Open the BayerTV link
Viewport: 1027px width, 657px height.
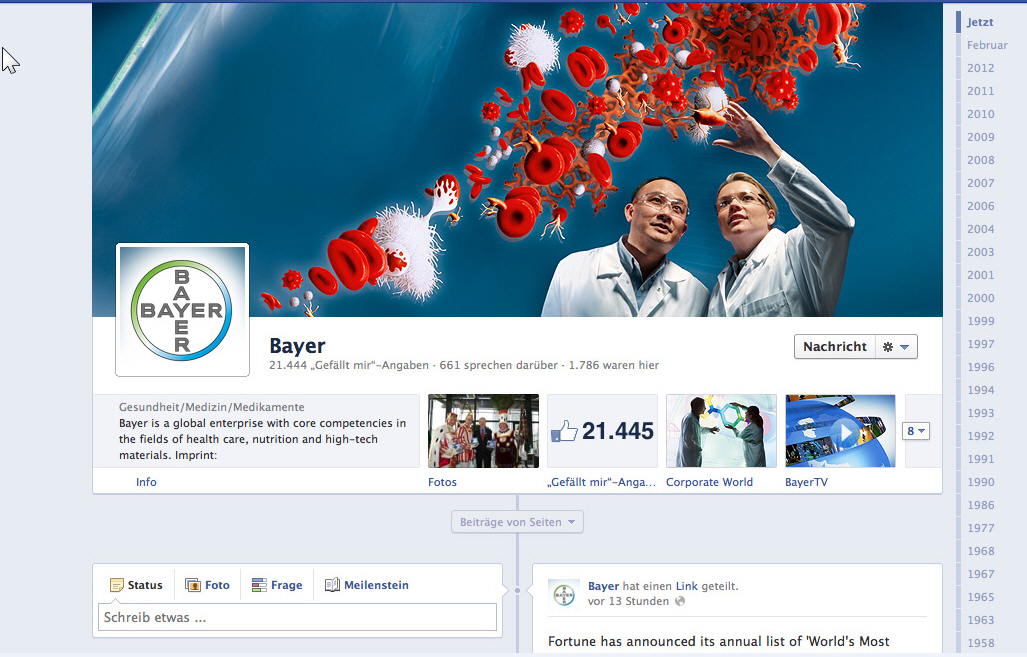click(x=806, y=482)
